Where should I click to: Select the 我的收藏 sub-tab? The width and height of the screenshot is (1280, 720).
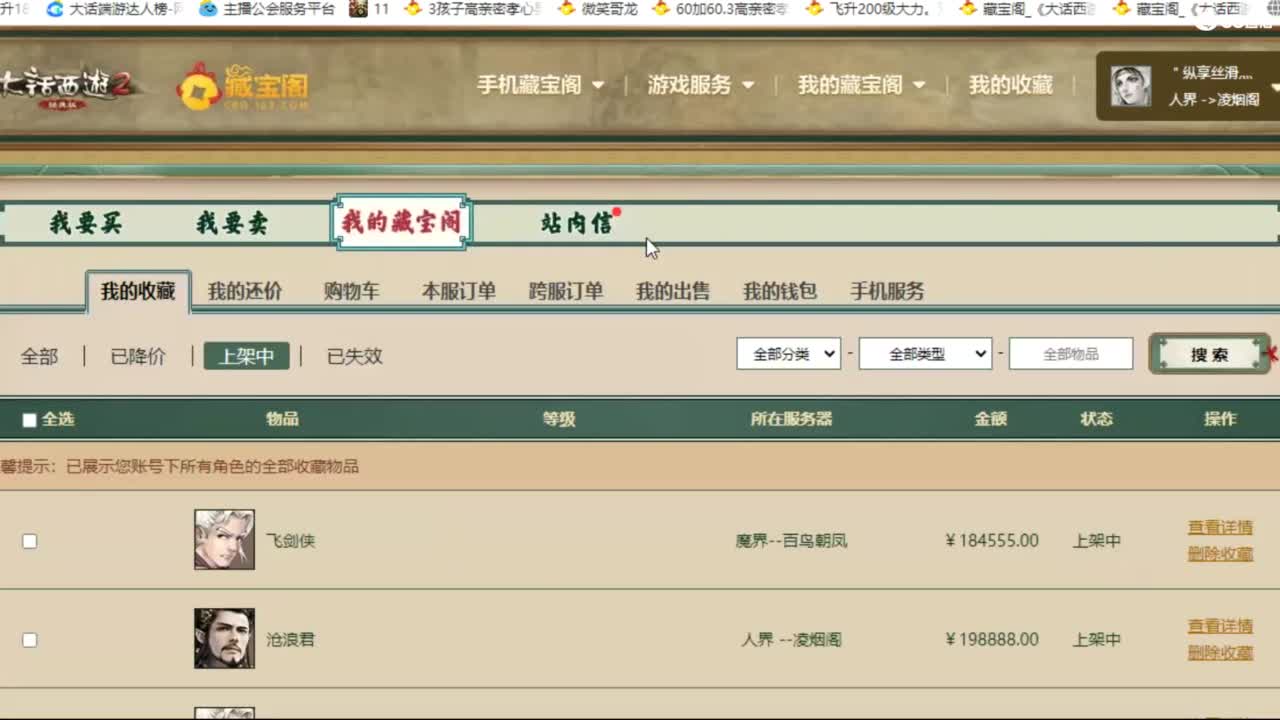(138, 291)
